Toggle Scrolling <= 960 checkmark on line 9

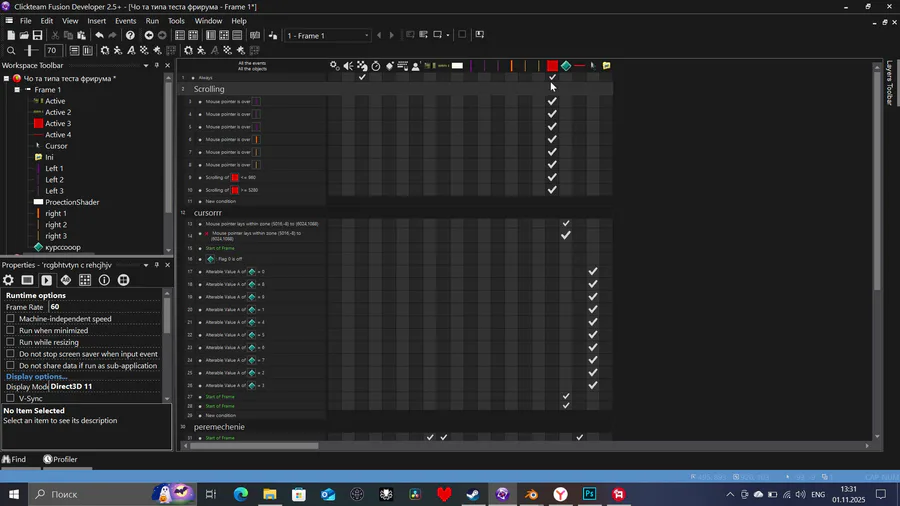552,177
